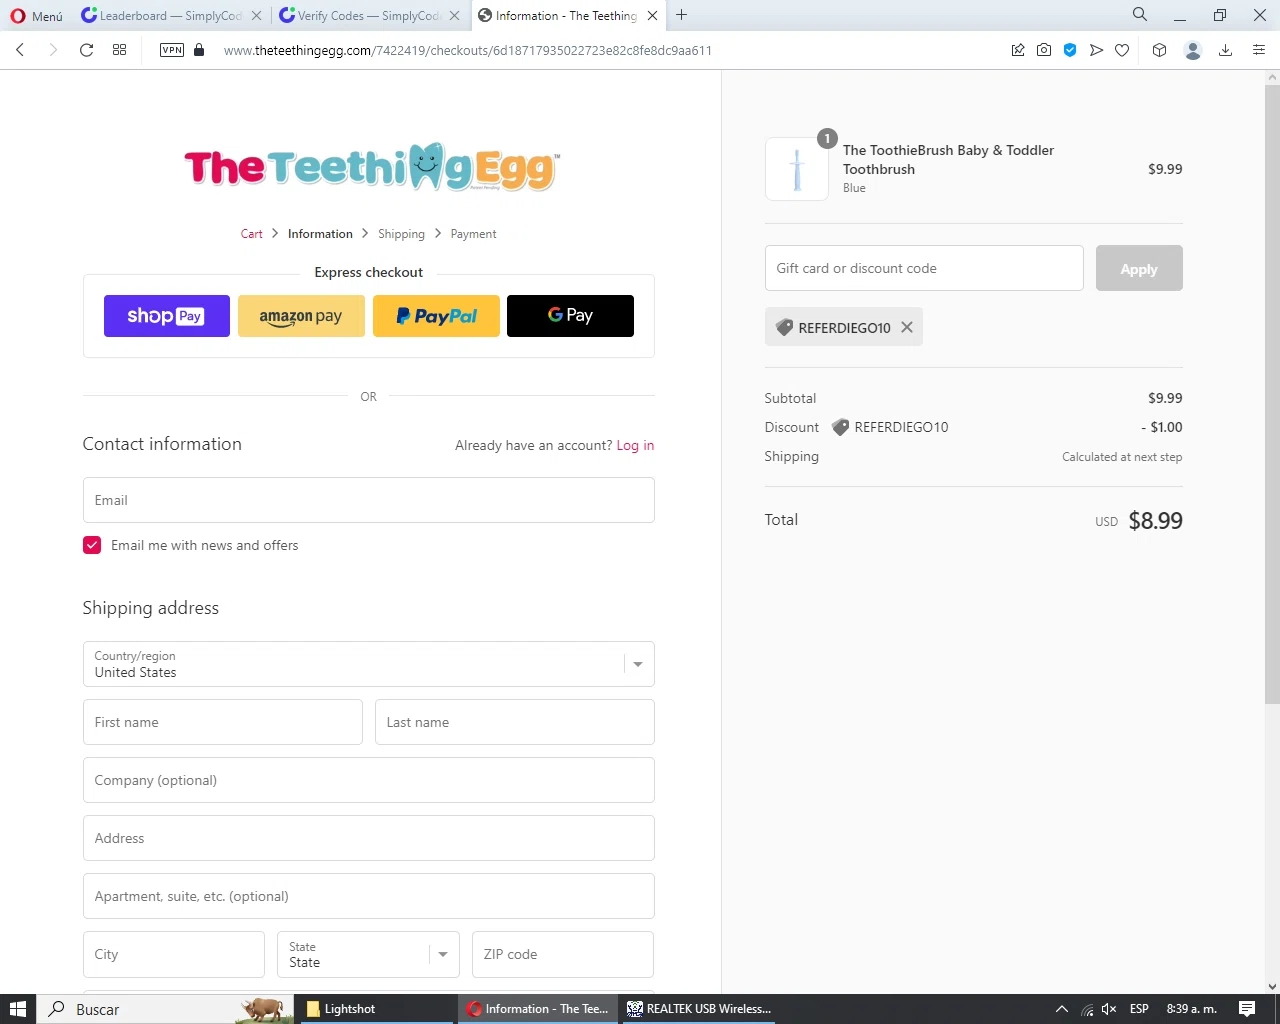Switch the ESP keyboard language
This screenshot has height=1024, width=1280.
pyautogui.click(x=1139, y=1009)
